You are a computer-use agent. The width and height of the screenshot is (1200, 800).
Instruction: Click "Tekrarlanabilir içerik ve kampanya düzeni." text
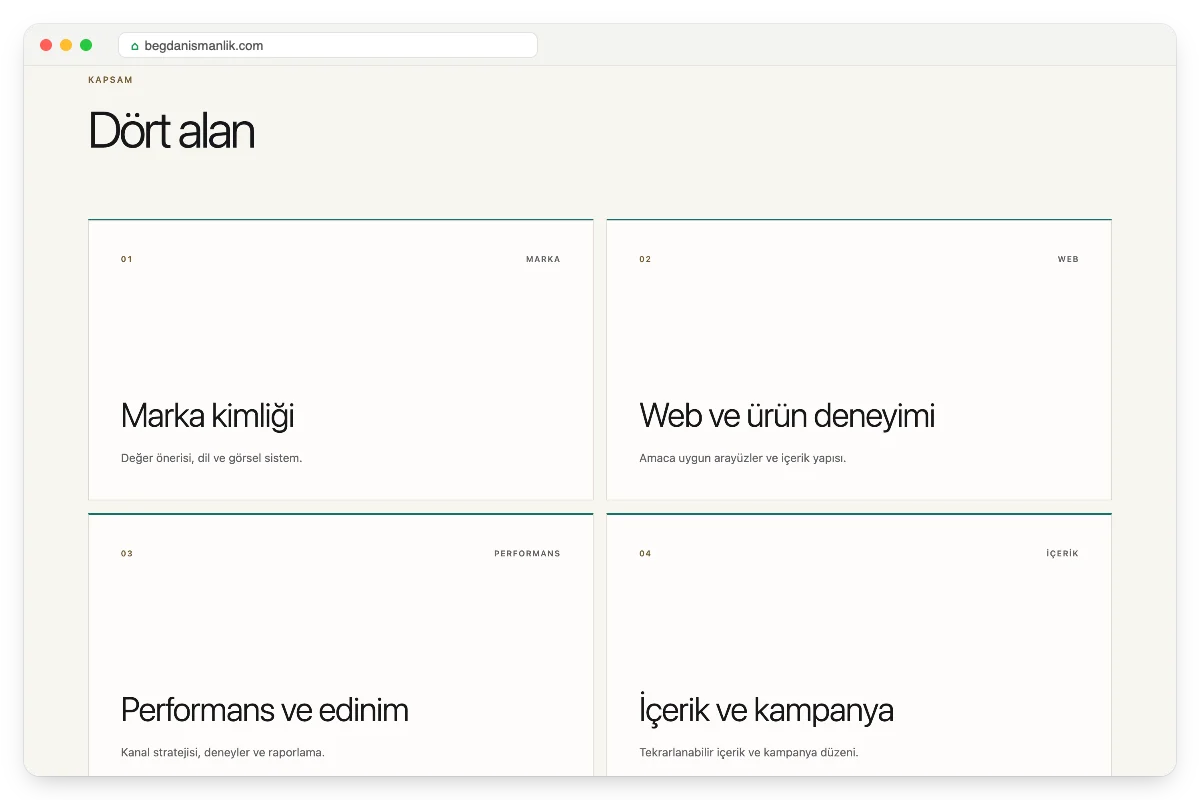pyautogui.click(x=749, y=752)
